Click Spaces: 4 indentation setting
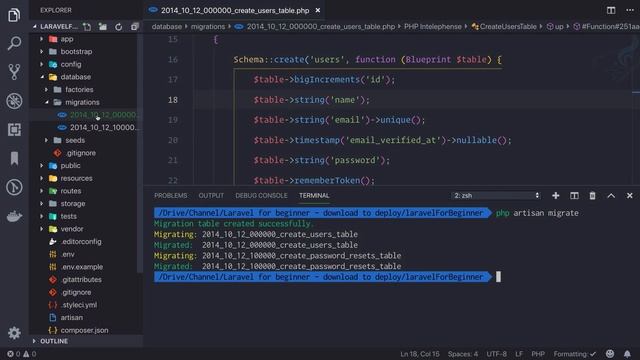Viewport: 640px width, 360px height. [462, 354]
